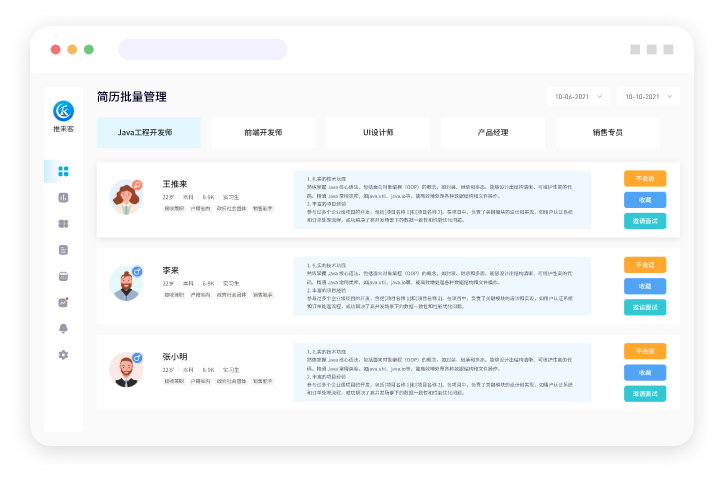Viewport: 724px width, 480px height.
Task: Click the male gender badge on 张小明 avatar
Action: [x=137, y=358]
